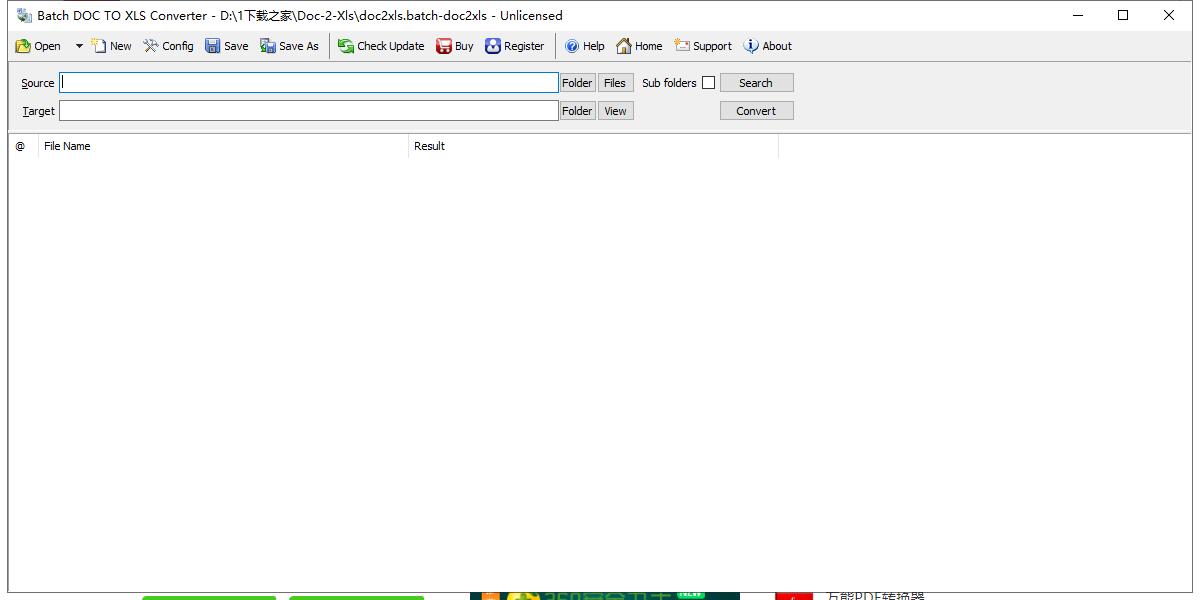Viewport: 1200px width, 600px height.
Task: Browse Source Folder button
Action: tap(577, 83)
